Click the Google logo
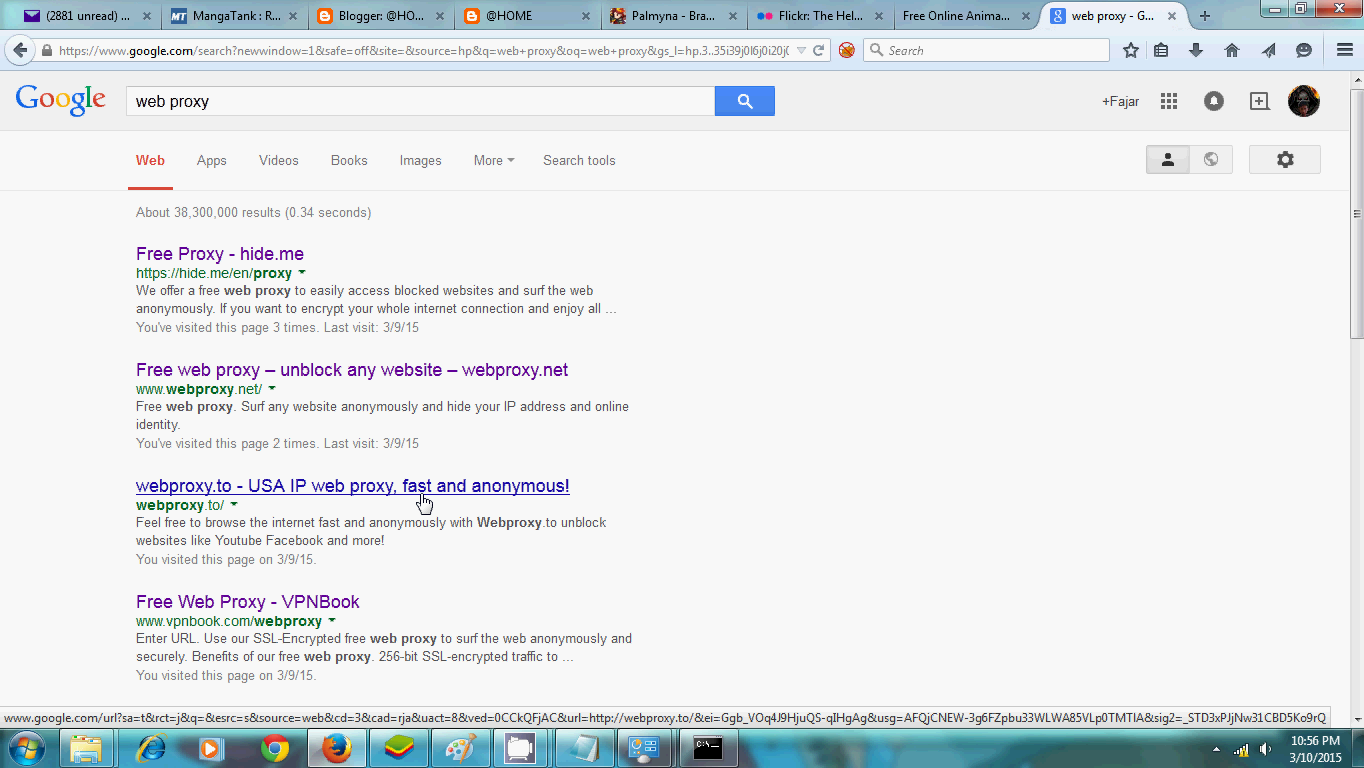This screenshot has height=768, width=1364. pos(61,100)
